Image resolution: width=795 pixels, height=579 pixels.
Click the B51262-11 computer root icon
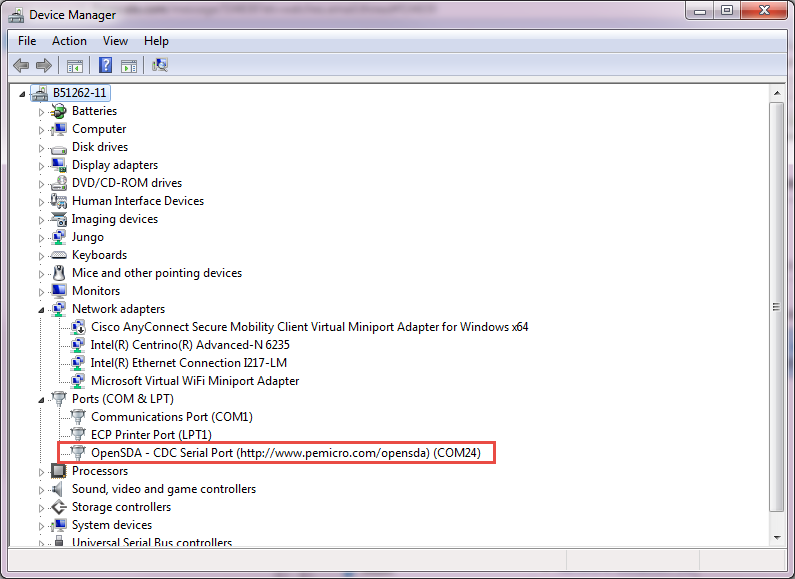(x=39, y=93)
